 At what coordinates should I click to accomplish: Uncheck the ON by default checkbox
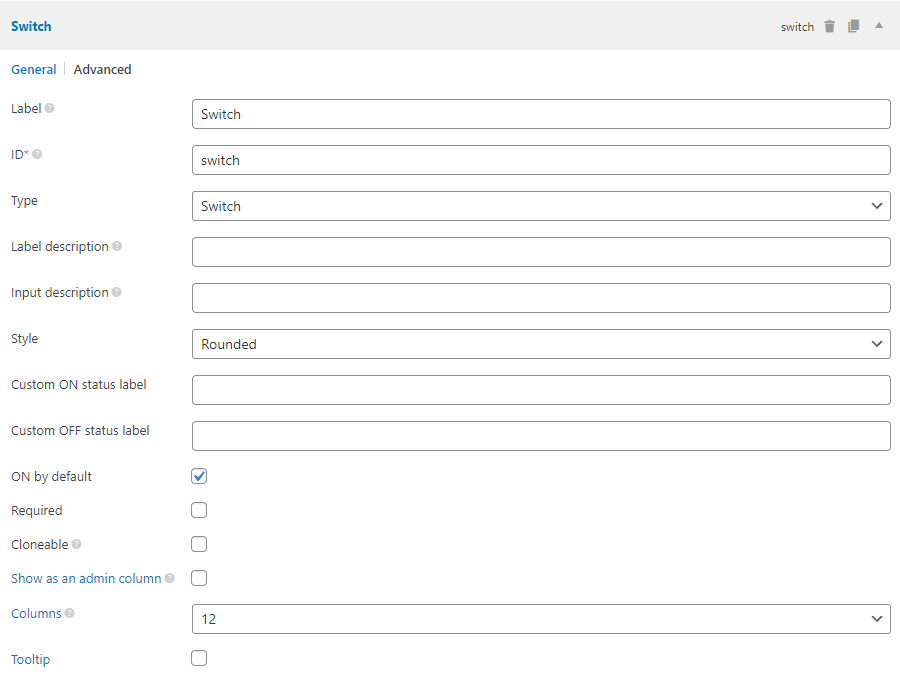coord(199,477)
